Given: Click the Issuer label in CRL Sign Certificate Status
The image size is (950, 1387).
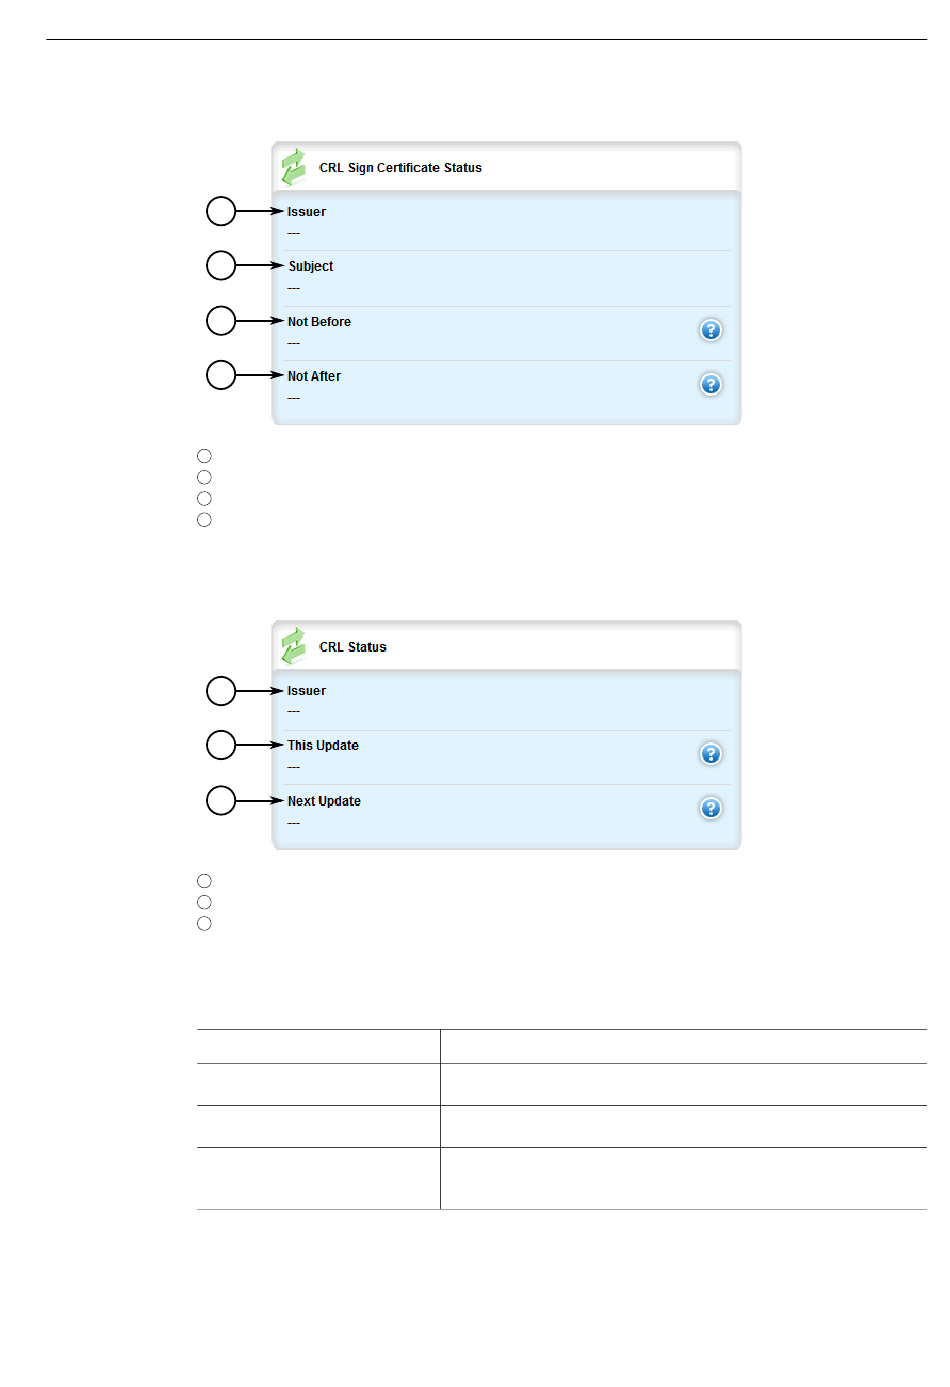Looking at the screenshot, I should (x=306, y=212).
